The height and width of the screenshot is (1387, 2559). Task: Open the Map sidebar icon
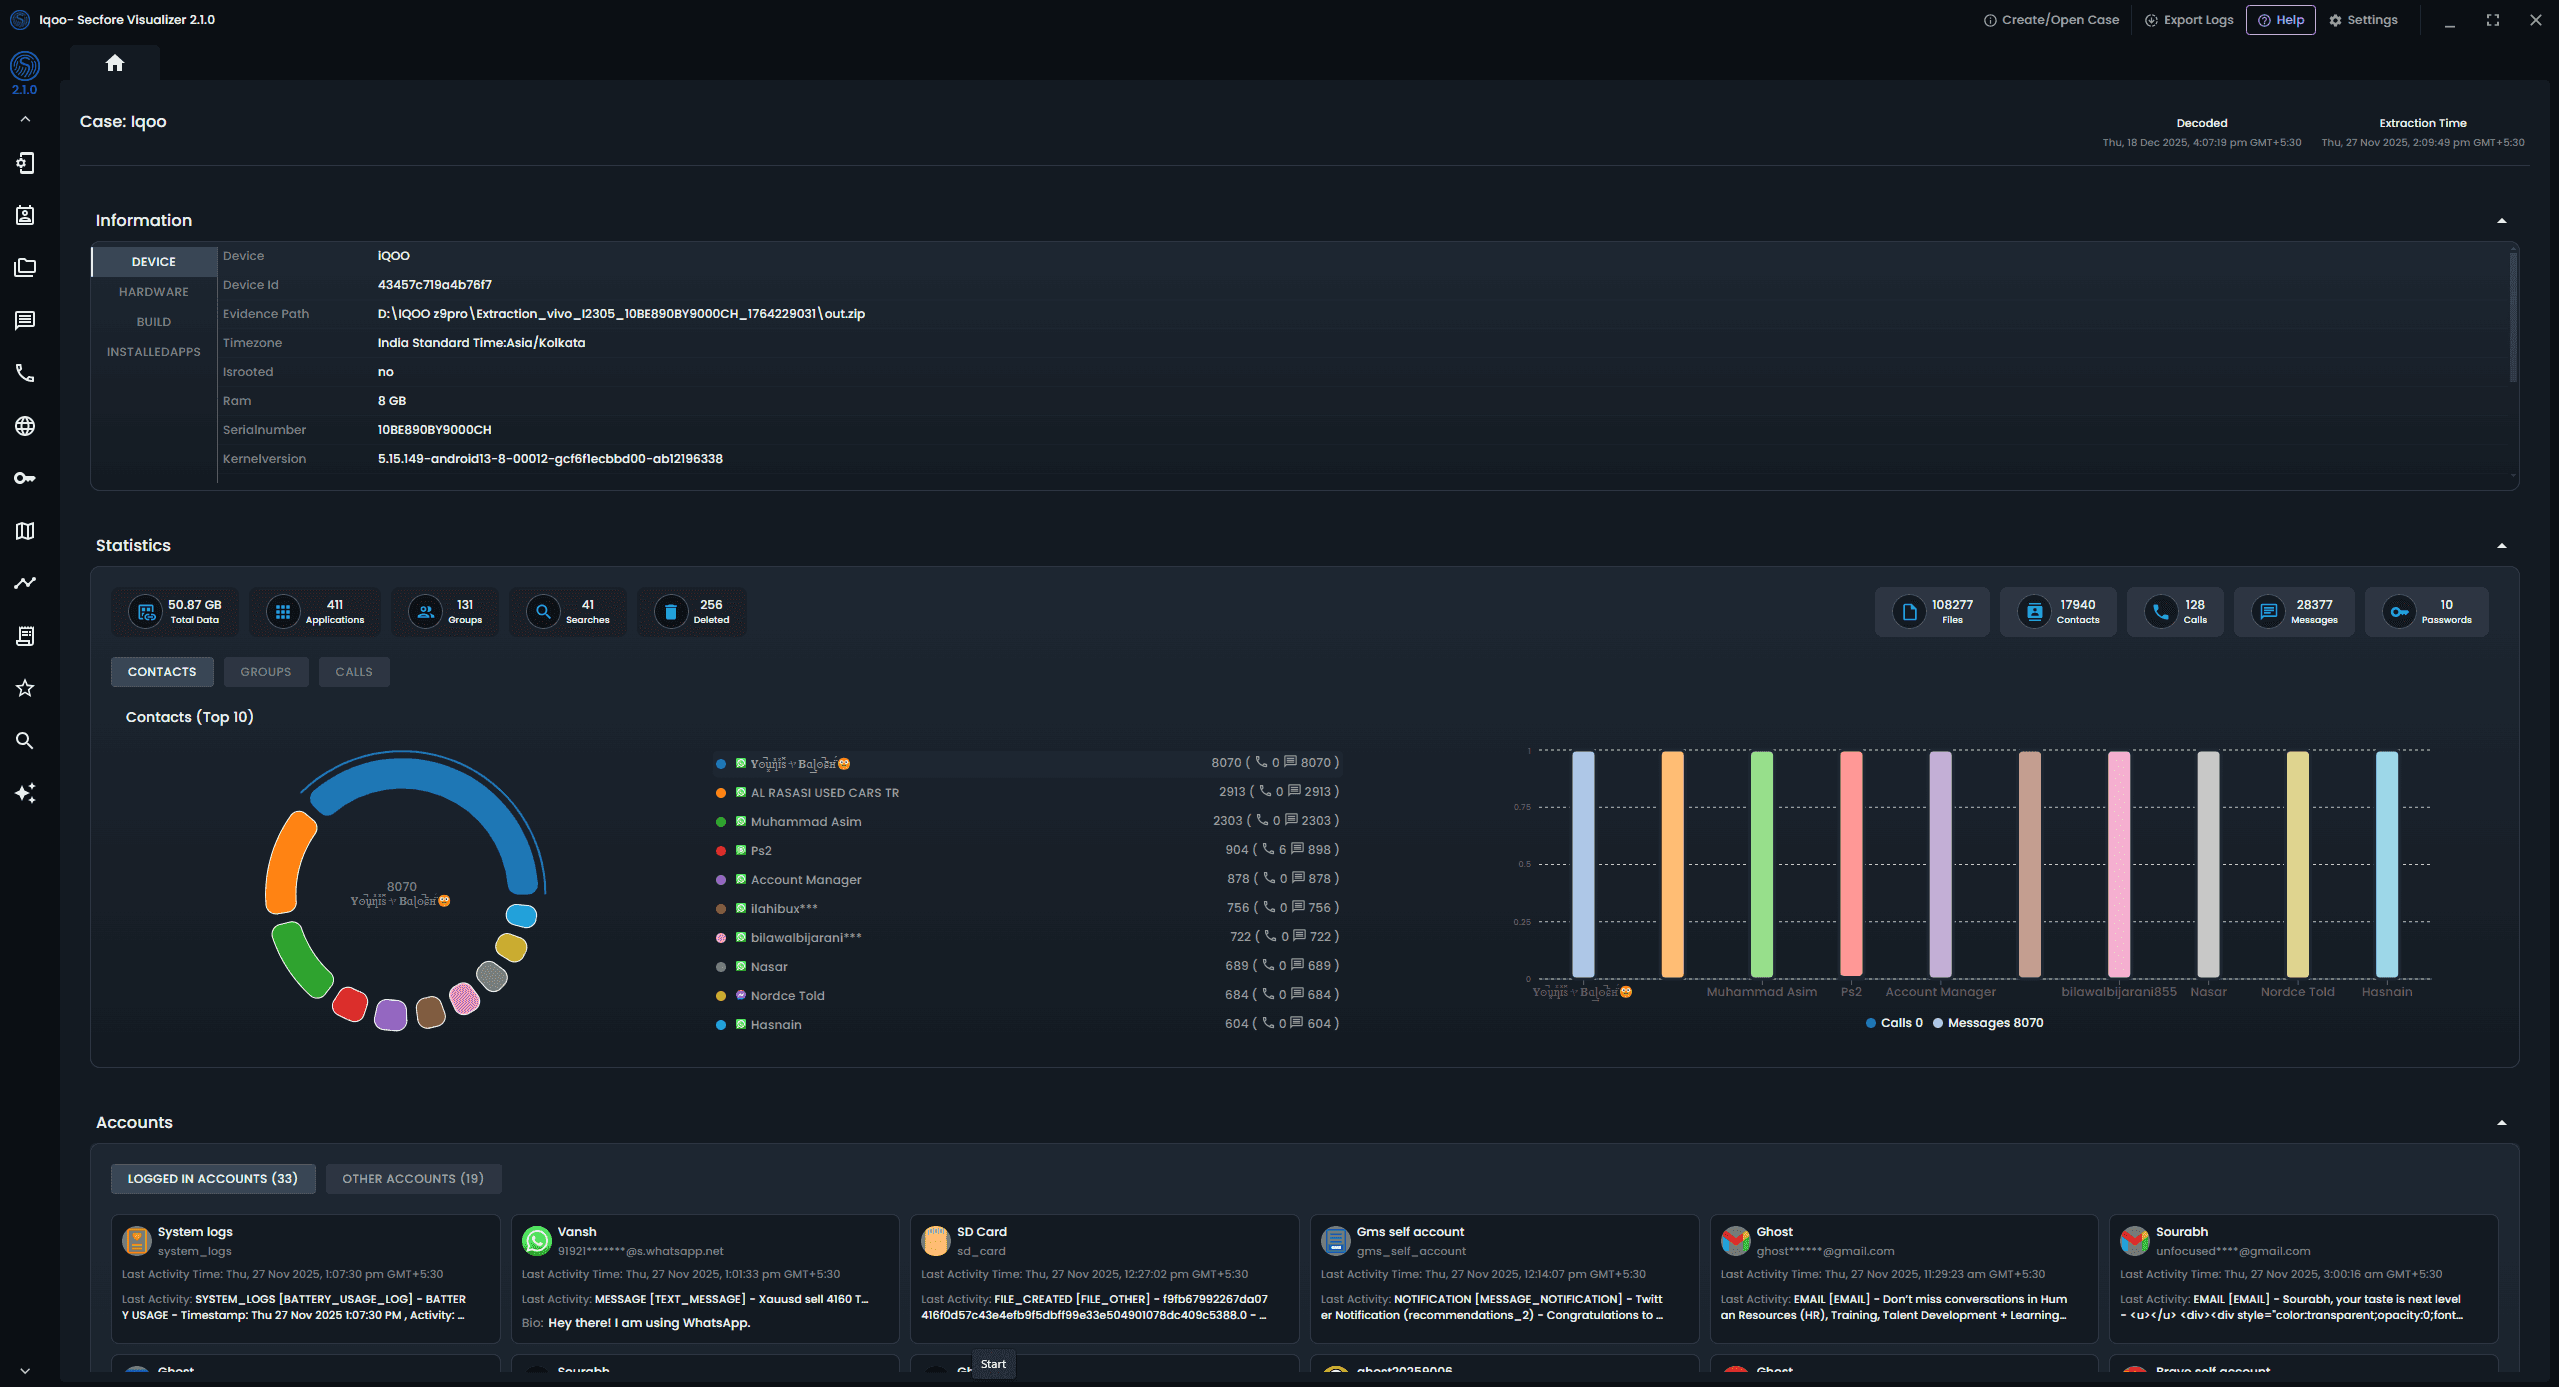coord(25,531)
